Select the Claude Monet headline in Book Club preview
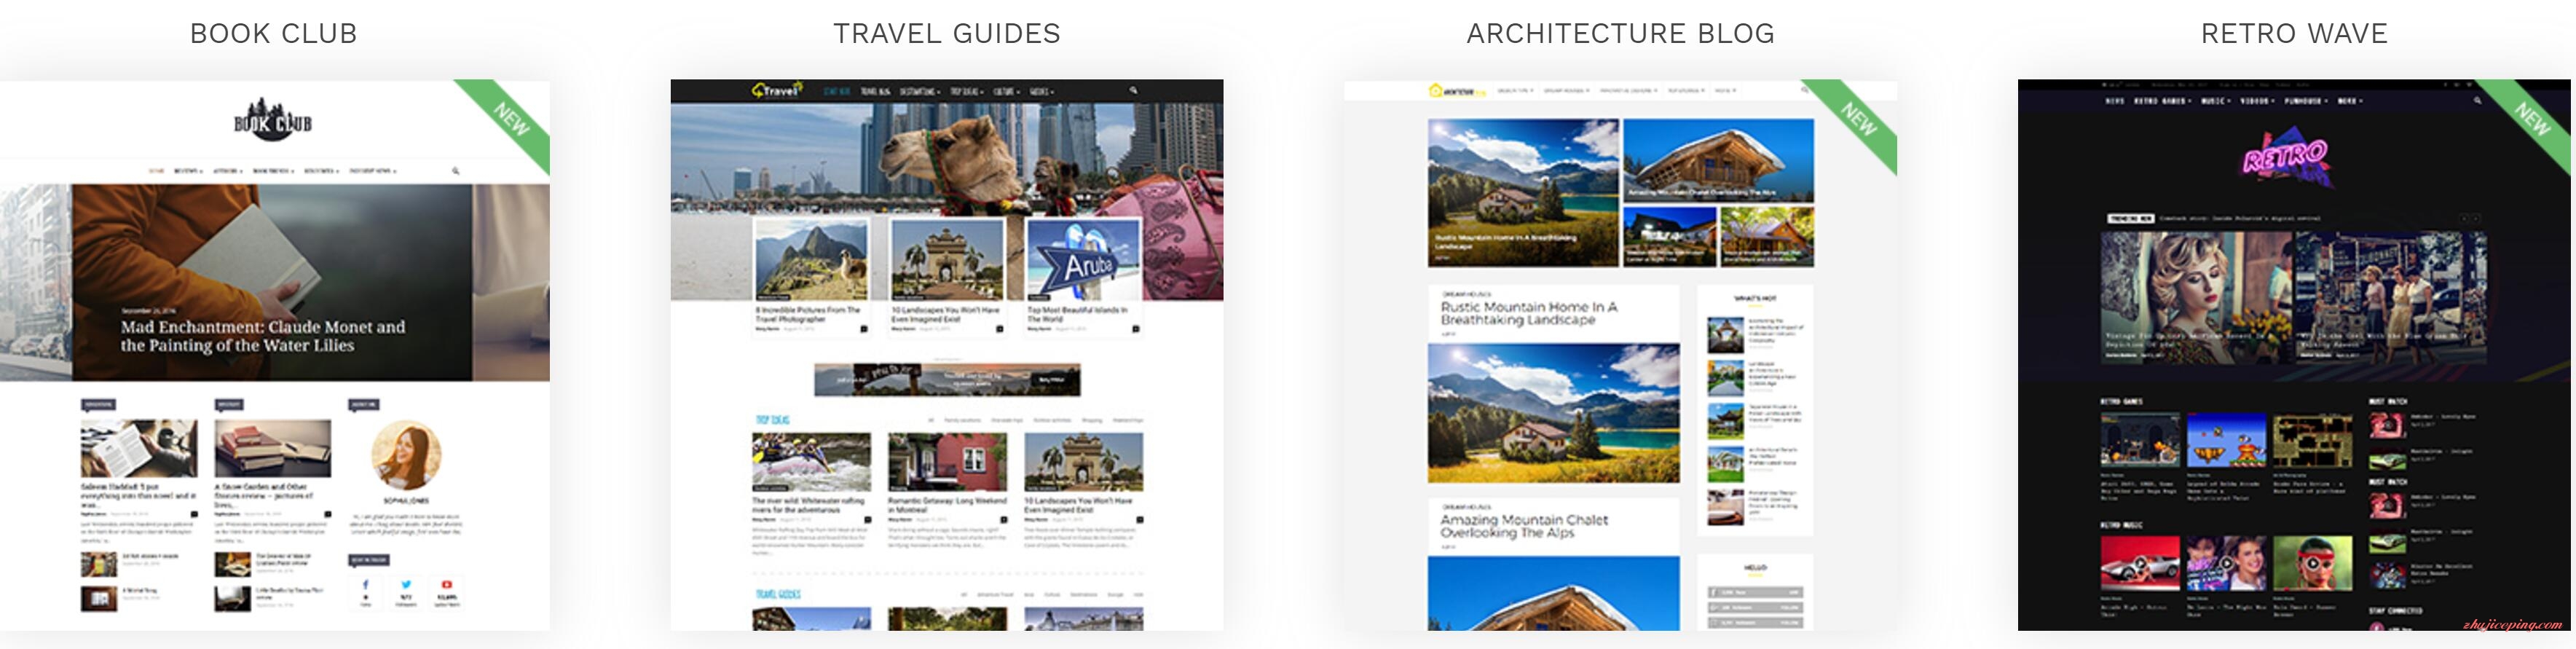Image resolution: width=2576 pixels, height=649 pixels. (263, 336)
